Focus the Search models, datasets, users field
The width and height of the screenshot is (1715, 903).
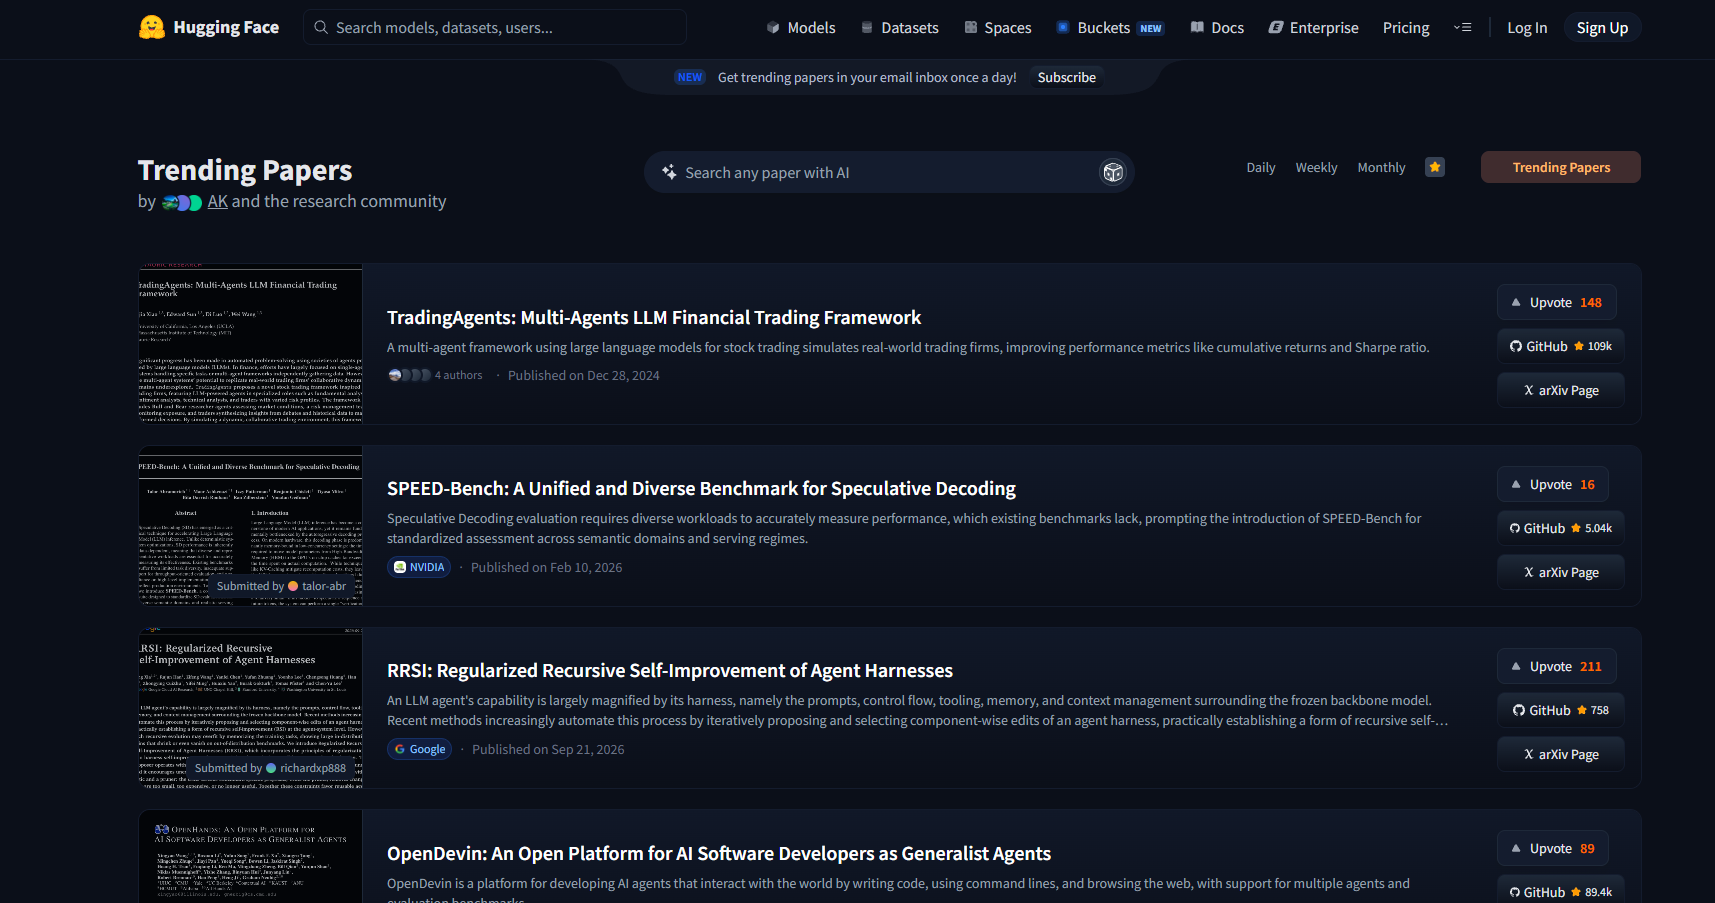tap(495, 27)
